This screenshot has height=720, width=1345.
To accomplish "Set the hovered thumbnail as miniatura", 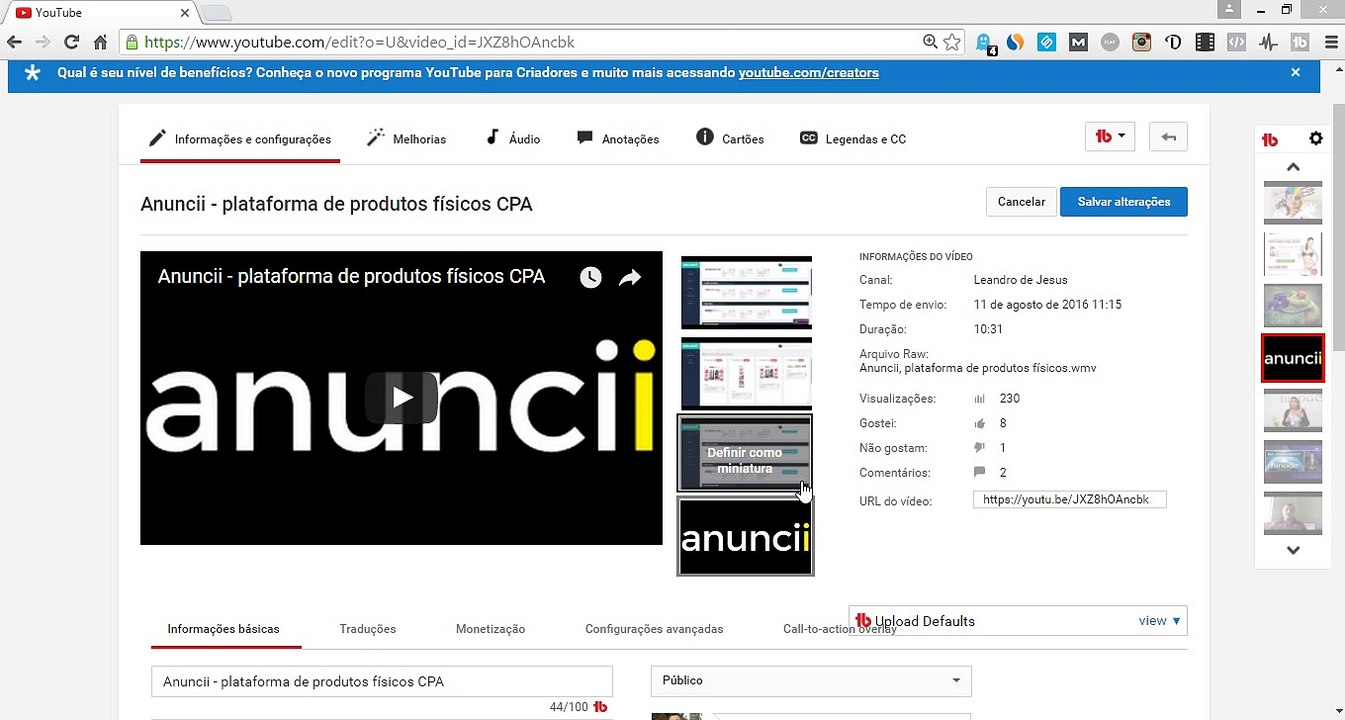I will point(746,453).
